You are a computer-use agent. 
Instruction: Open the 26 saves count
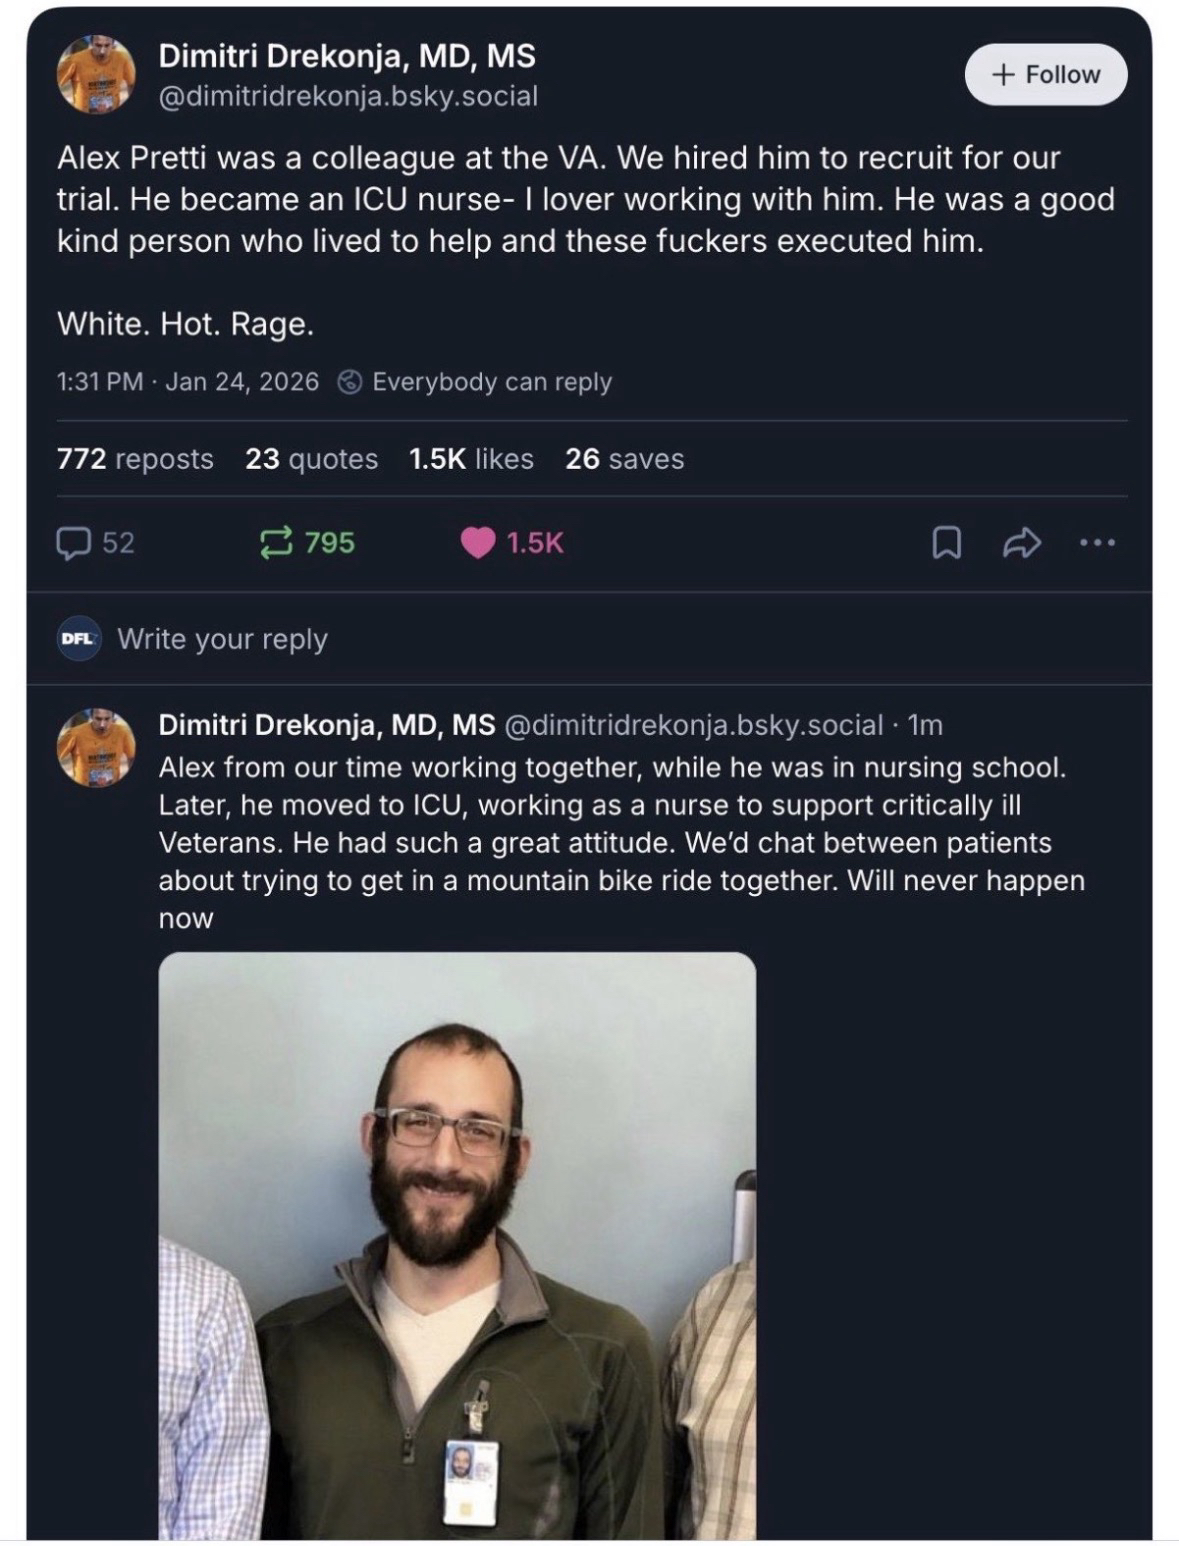tap(624, 459)
